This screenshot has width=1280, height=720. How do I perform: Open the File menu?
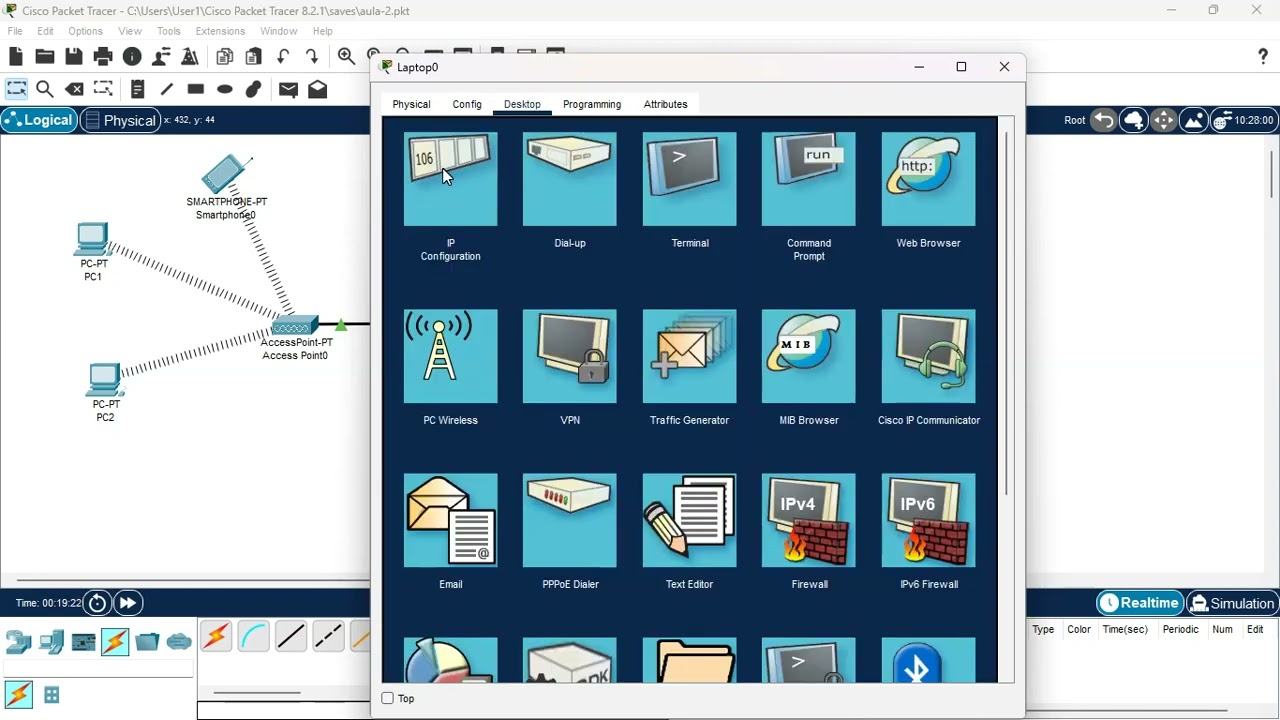[15, 31]
